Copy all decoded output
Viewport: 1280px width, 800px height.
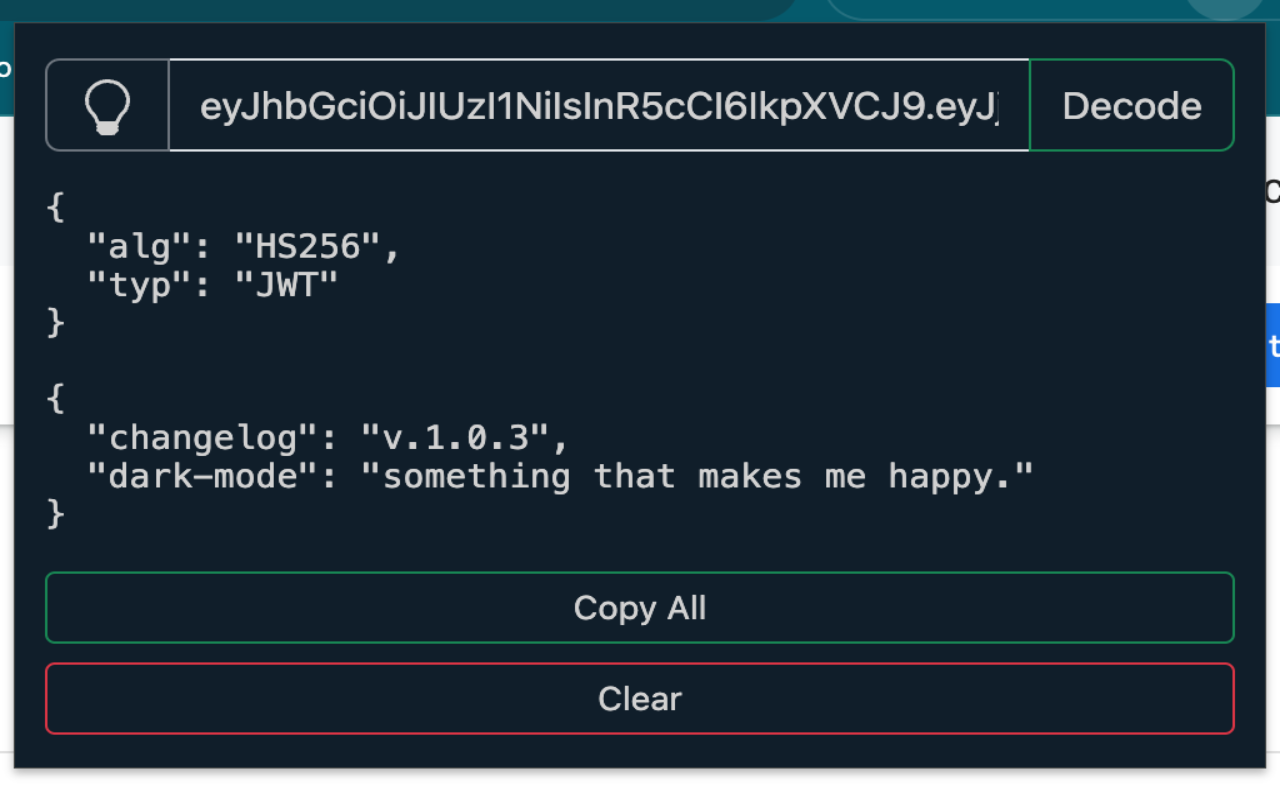640,607
